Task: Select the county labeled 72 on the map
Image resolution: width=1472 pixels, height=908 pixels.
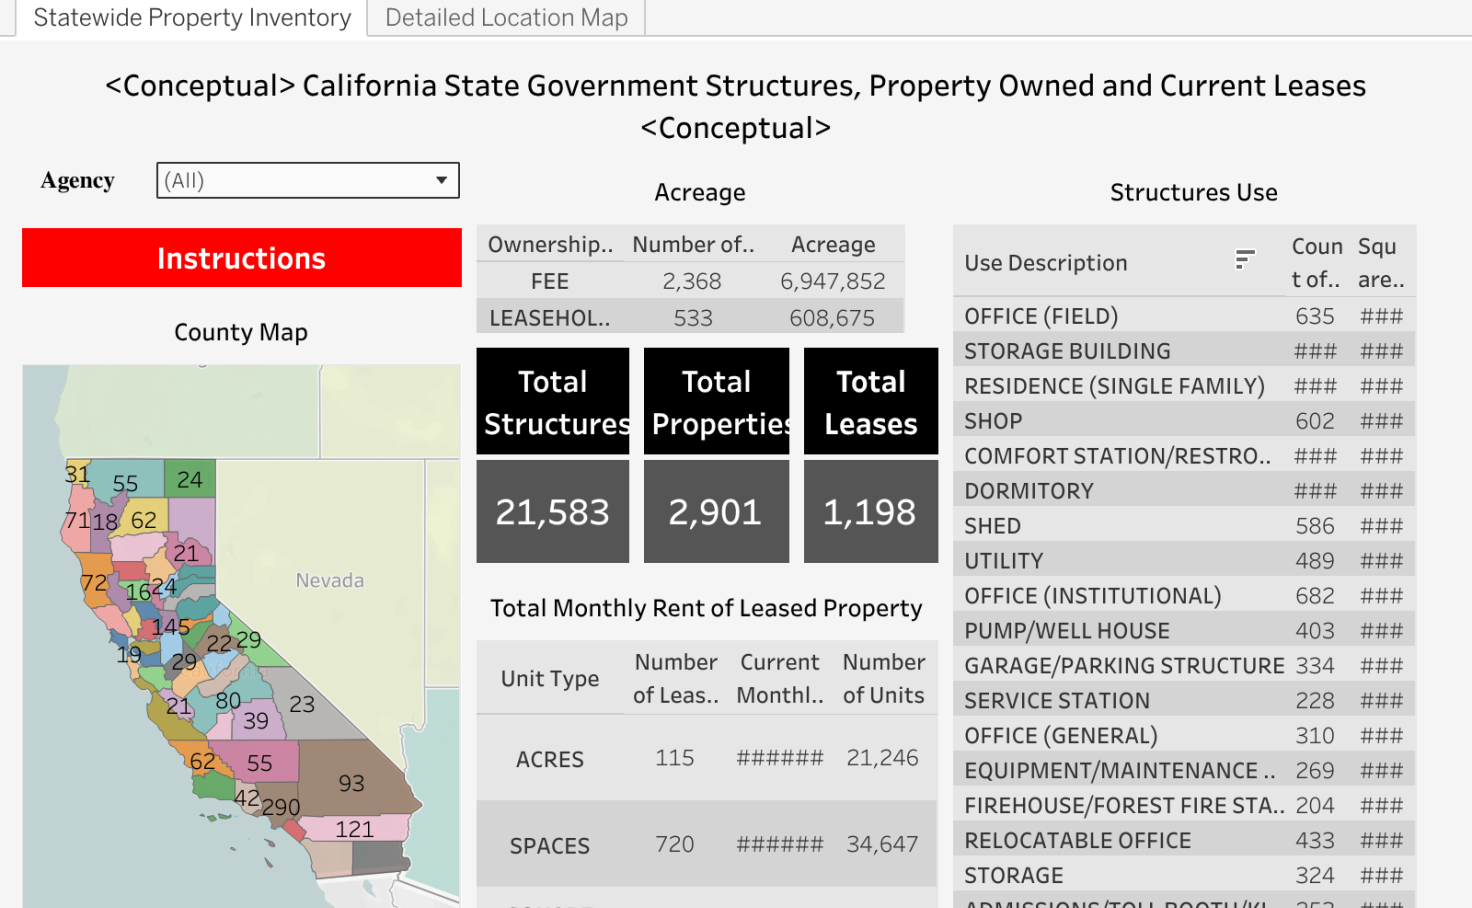Action: coord(94,583)
